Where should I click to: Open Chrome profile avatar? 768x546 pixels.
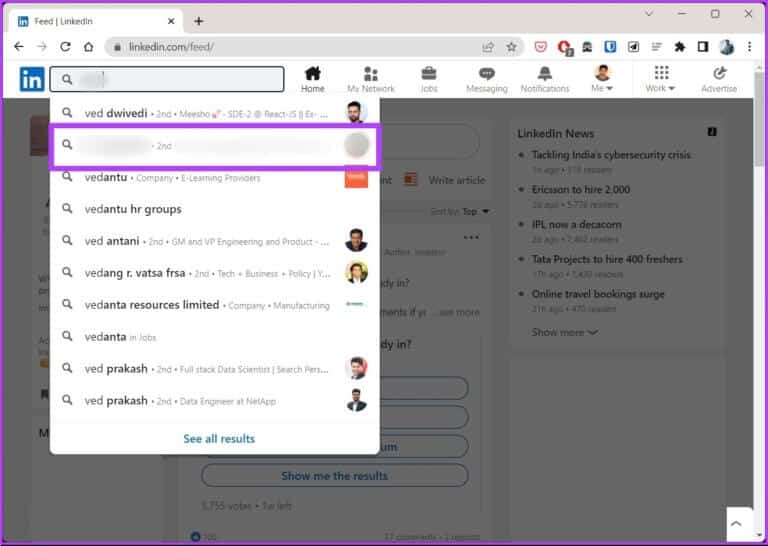726,47
